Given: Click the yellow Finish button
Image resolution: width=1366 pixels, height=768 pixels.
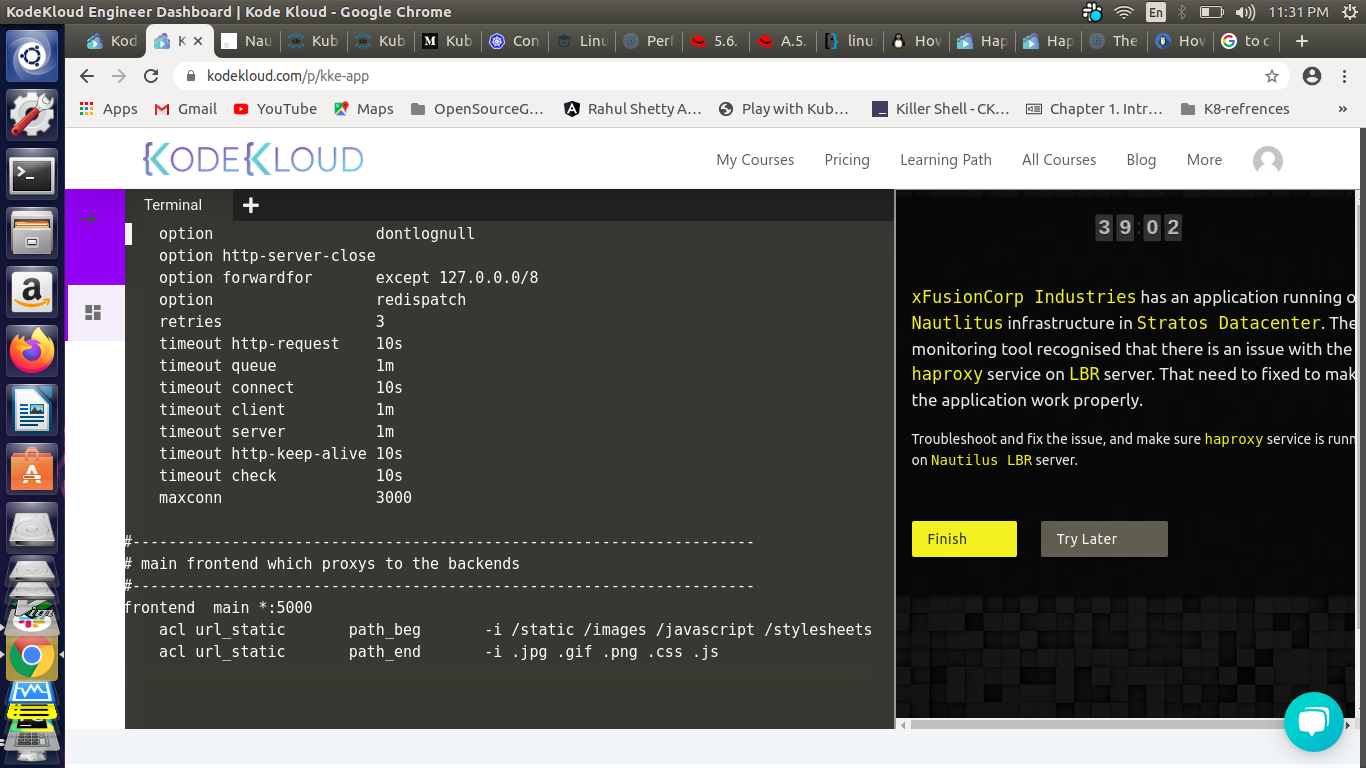Looking at the screenshot, I should pyautogui.click(x=964, y=539).
